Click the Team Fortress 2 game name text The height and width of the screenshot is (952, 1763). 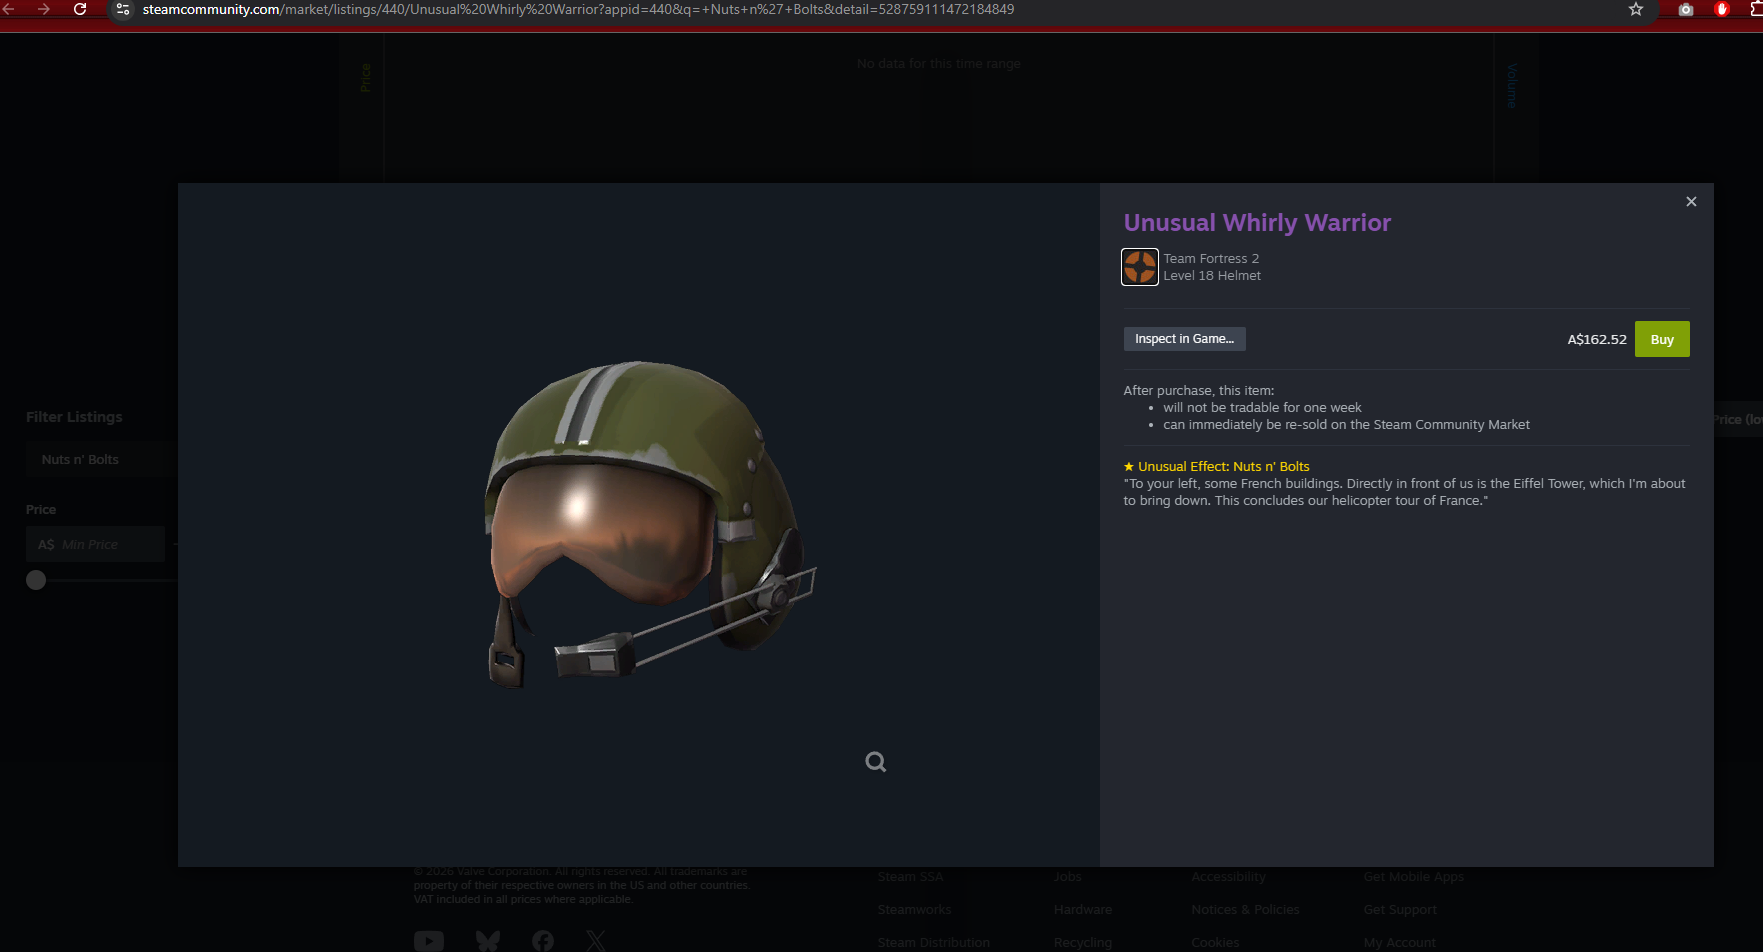click(1211, 259)
